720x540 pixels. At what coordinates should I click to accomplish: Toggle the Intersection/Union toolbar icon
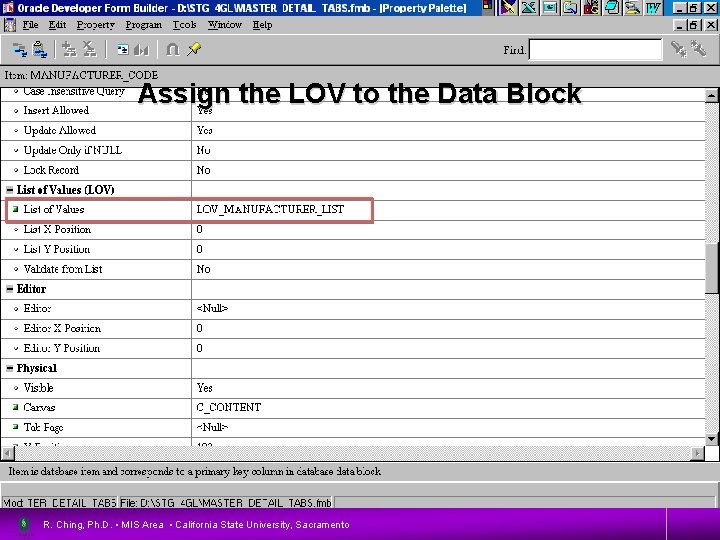point(172,50)
